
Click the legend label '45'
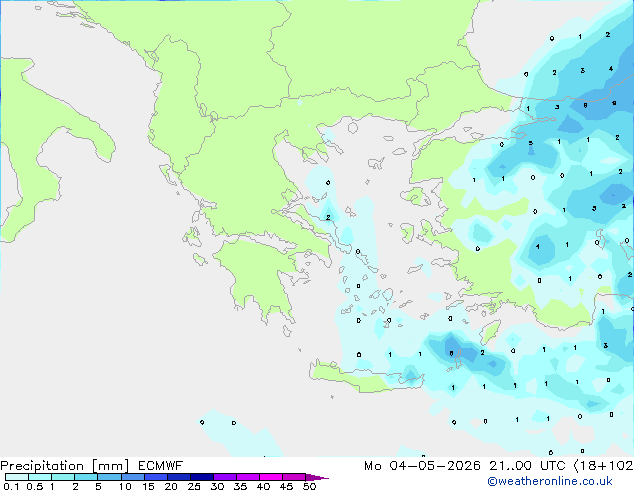286,486
